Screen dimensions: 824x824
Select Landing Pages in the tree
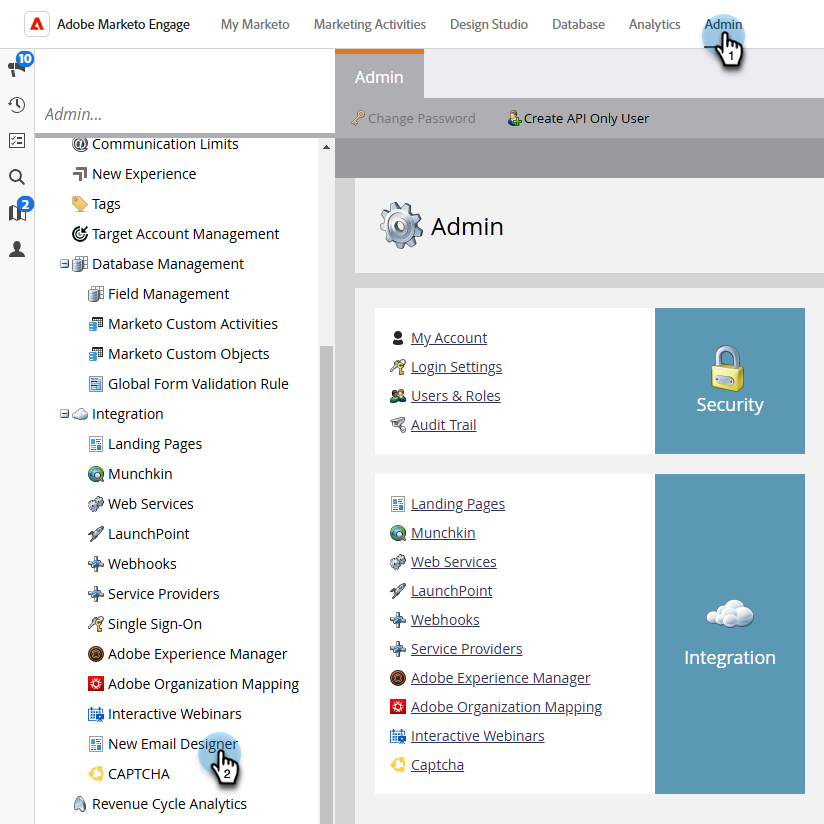coord(155,444)
